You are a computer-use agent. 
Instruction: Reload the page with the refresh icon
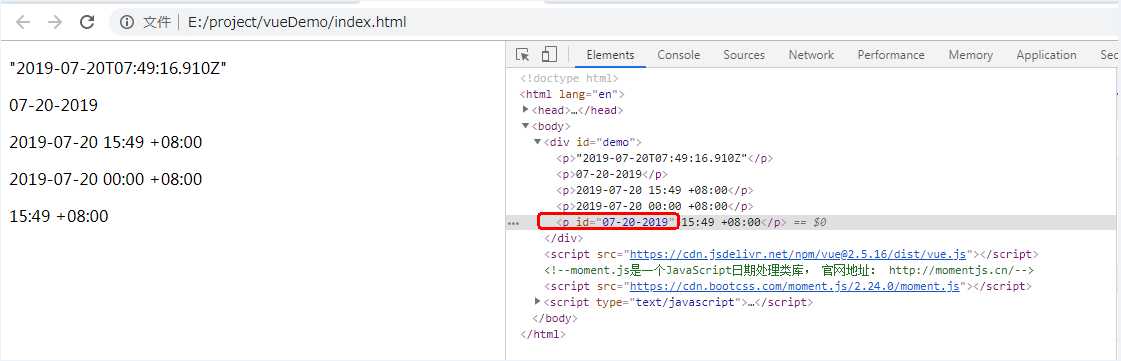[x=87, y=22]
